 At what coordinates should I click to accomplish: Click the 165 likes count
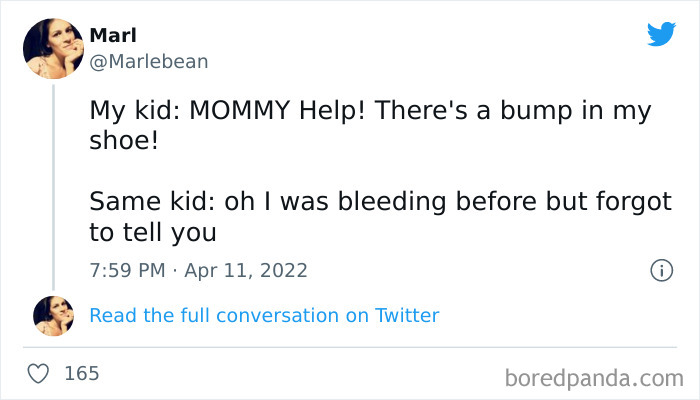[x=81, y=373]
